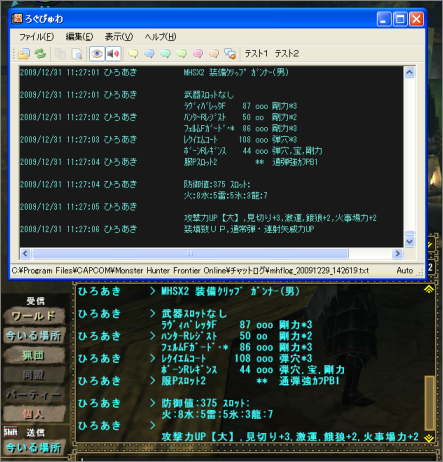
Task: Minimize the ろぐびゅわ window
Action: pyautogui.click(x=384, y=19)
